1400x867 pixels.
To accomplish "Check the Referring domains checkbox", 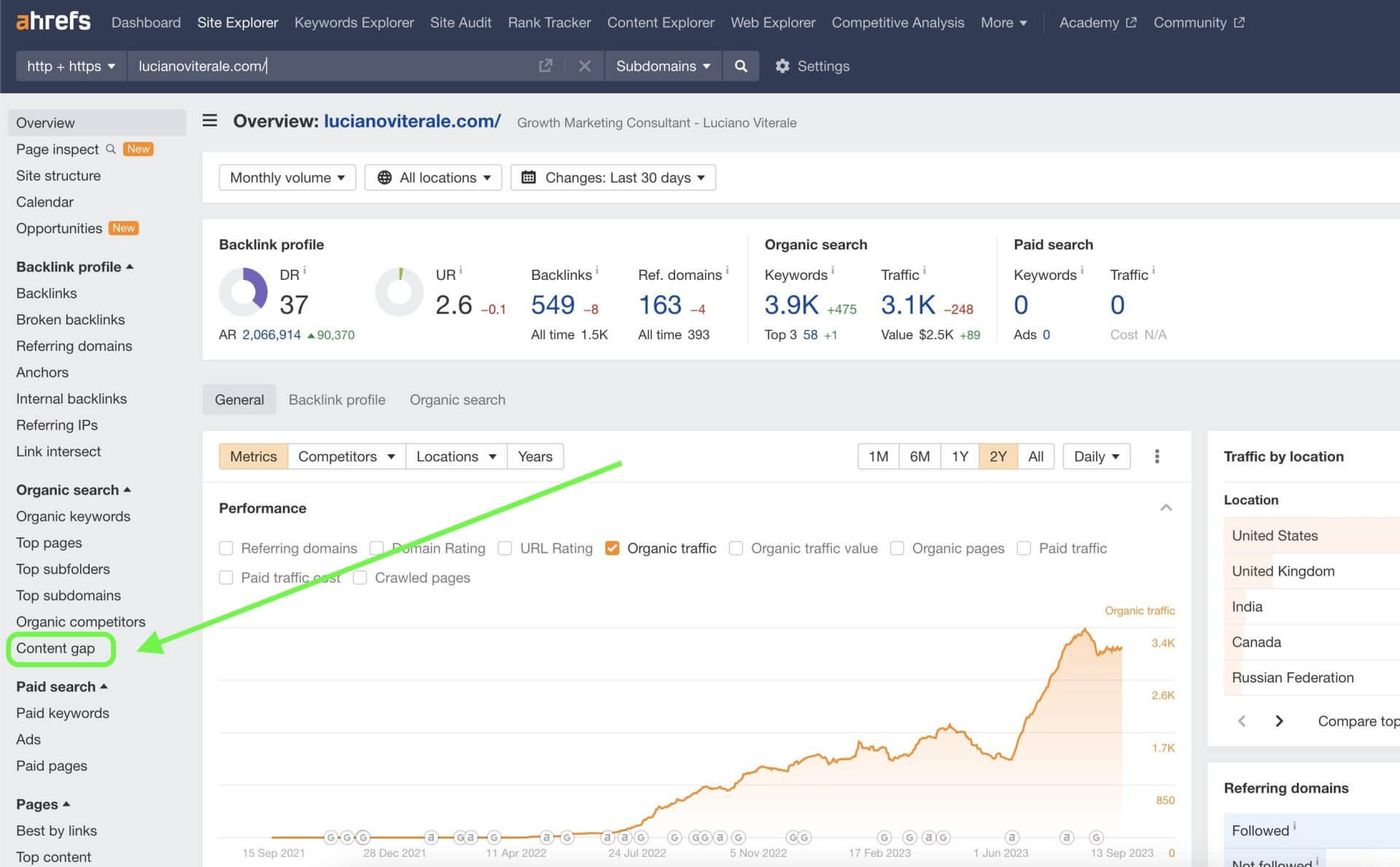I will click(226, 548).
